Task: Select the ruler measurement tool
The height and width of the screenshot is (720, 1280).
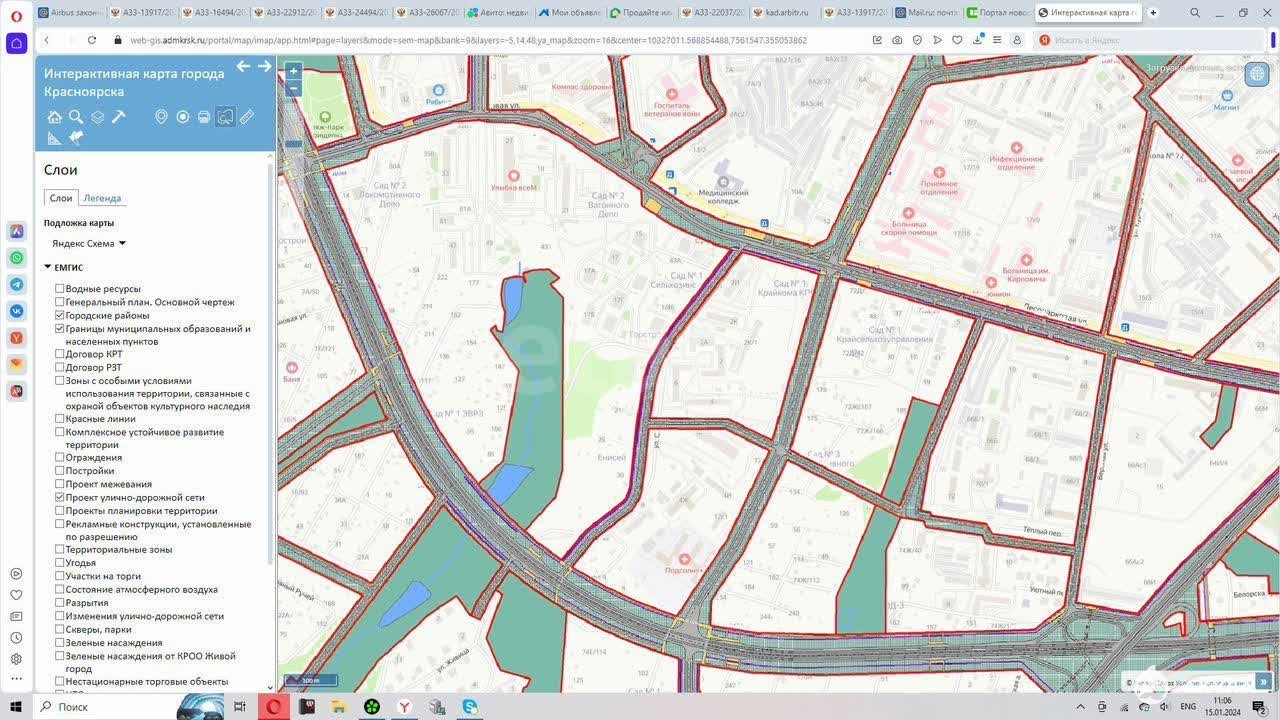Action: (x=247, y=117)
